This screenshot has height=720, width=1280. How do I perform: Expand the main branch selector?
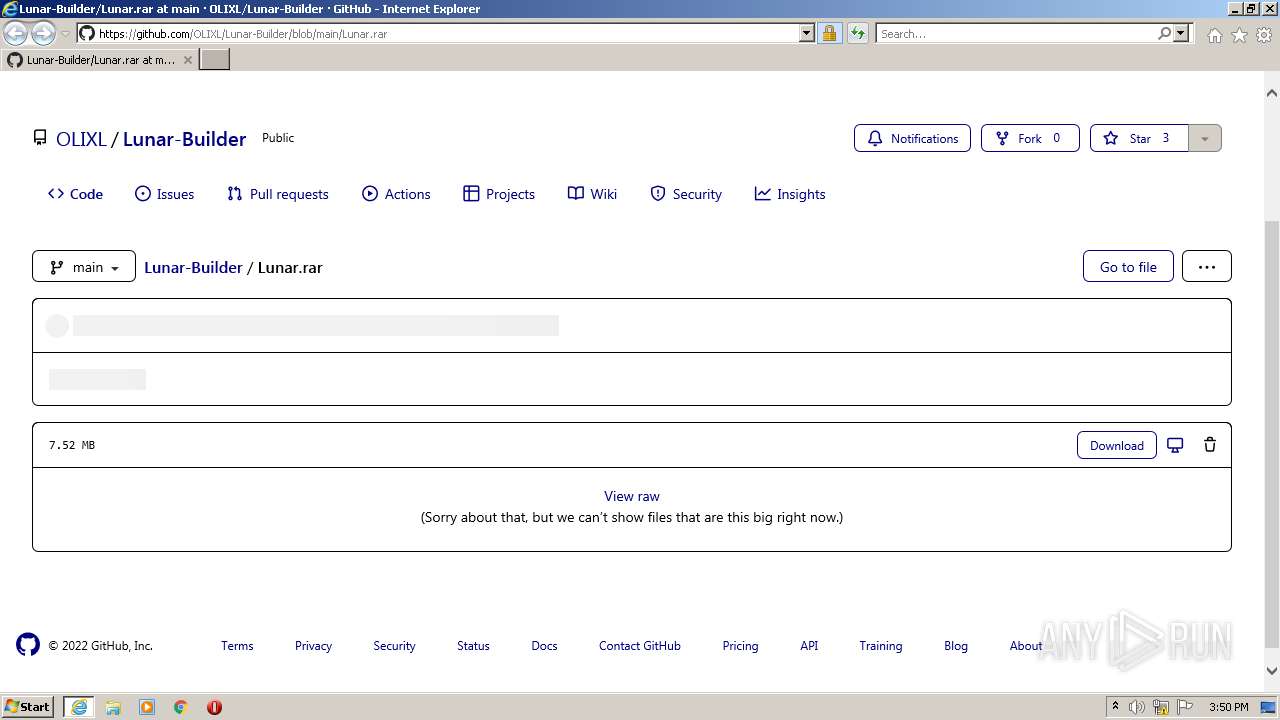84,266
